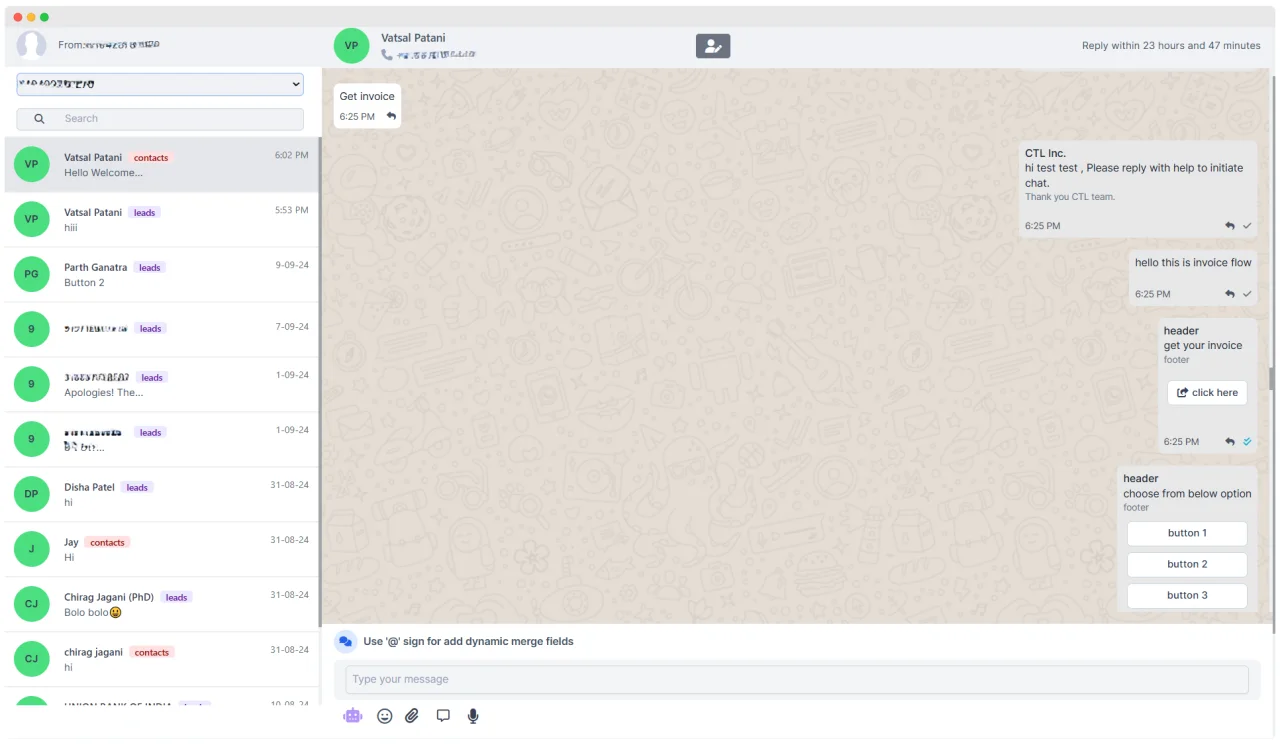Click reply arrow on invoice flow message
1280x745 pixels.
[1230, 294]
